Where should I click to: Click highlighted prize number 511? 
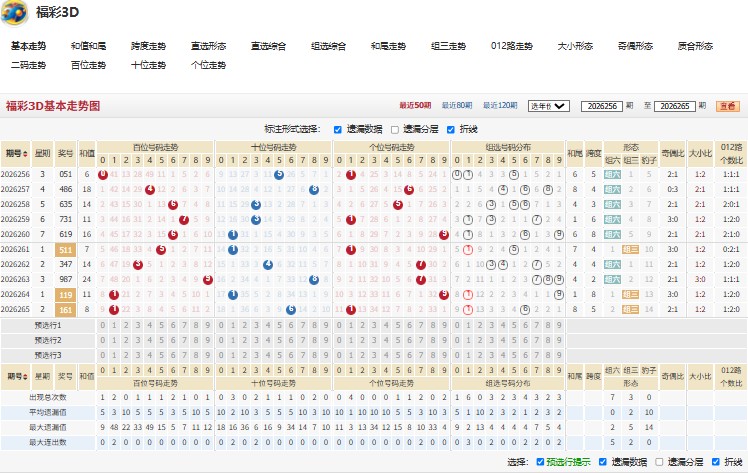65,250
